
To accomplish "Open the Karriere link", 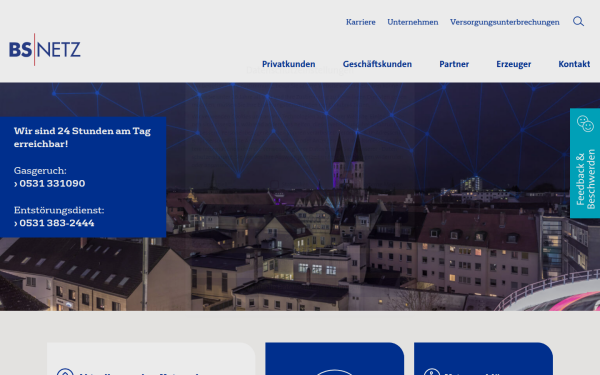I will point(360,22).
